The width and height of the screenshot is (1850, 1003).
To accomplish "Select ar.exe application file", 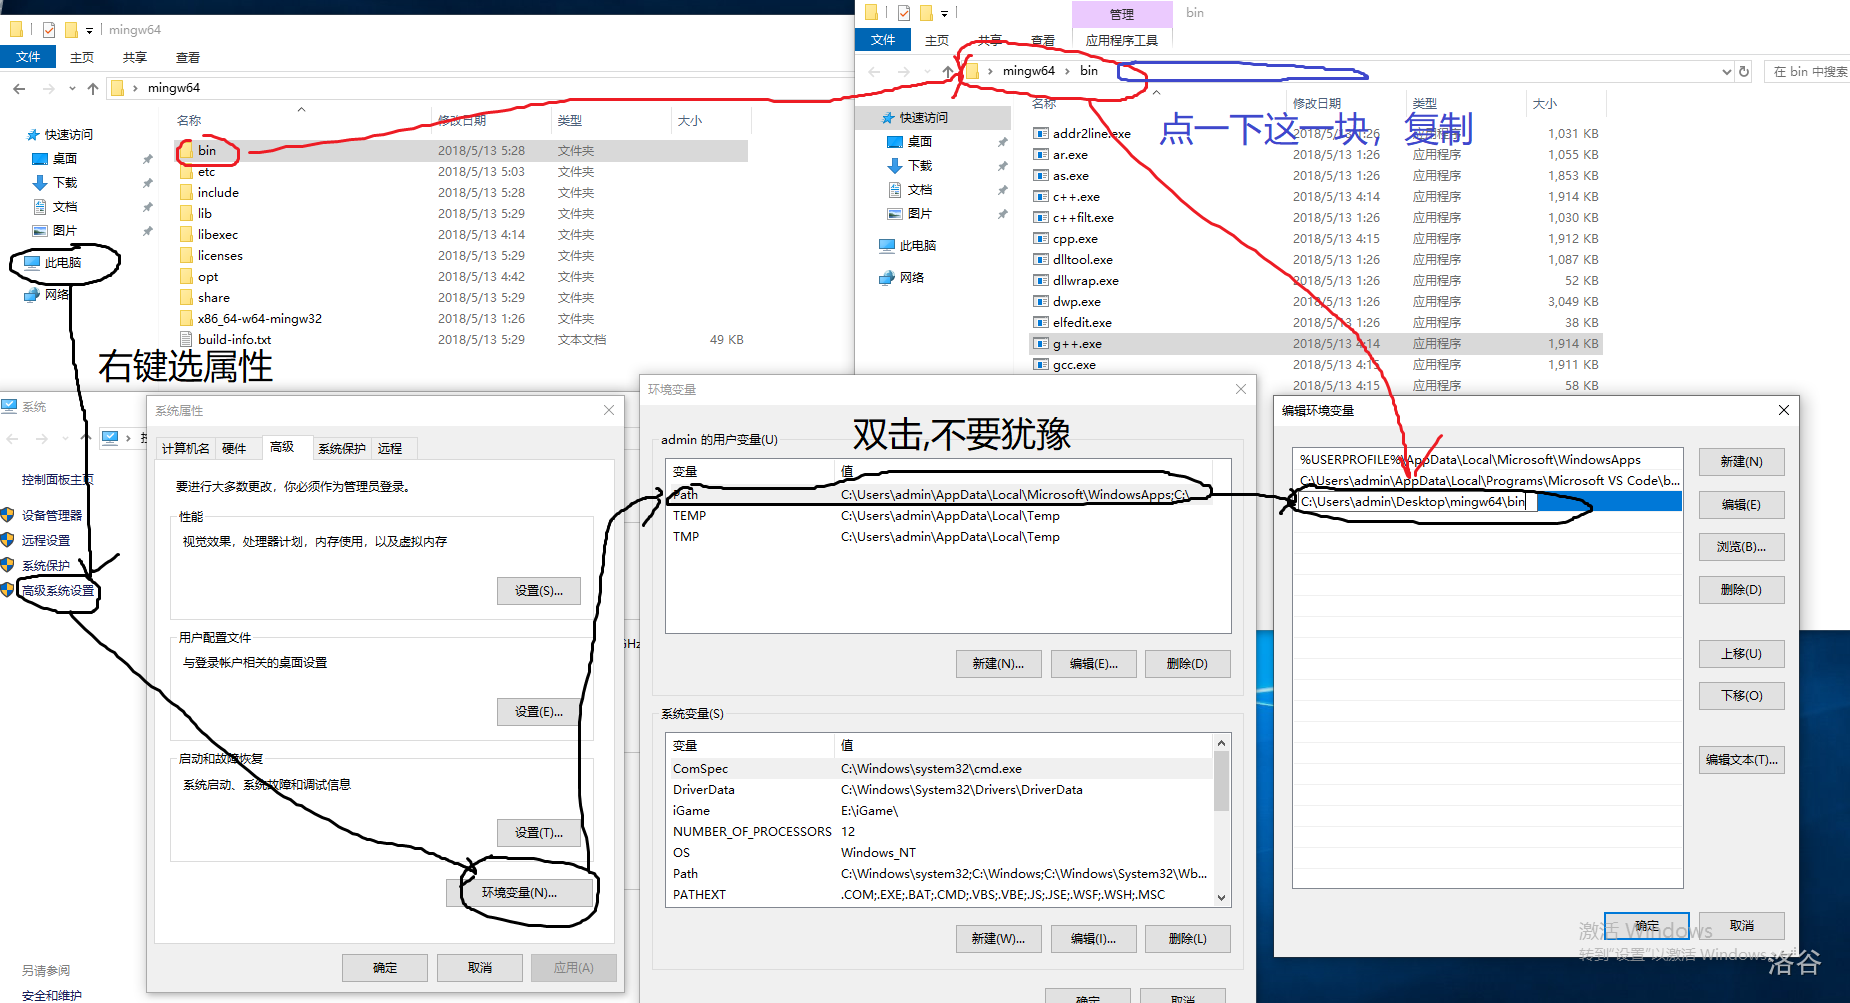I will tap(1070, 155).
